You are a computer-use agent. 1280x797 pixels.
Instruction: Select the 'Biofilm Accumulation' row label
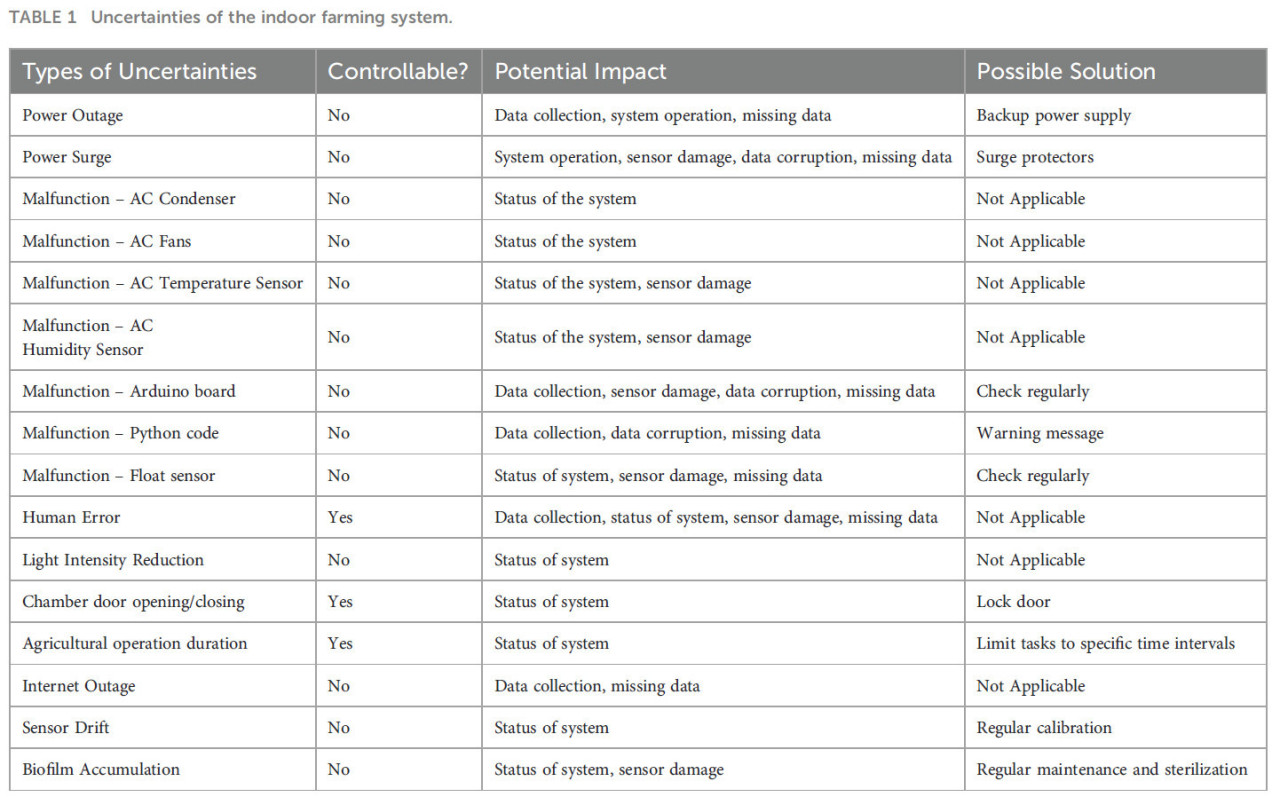(101, 770)
